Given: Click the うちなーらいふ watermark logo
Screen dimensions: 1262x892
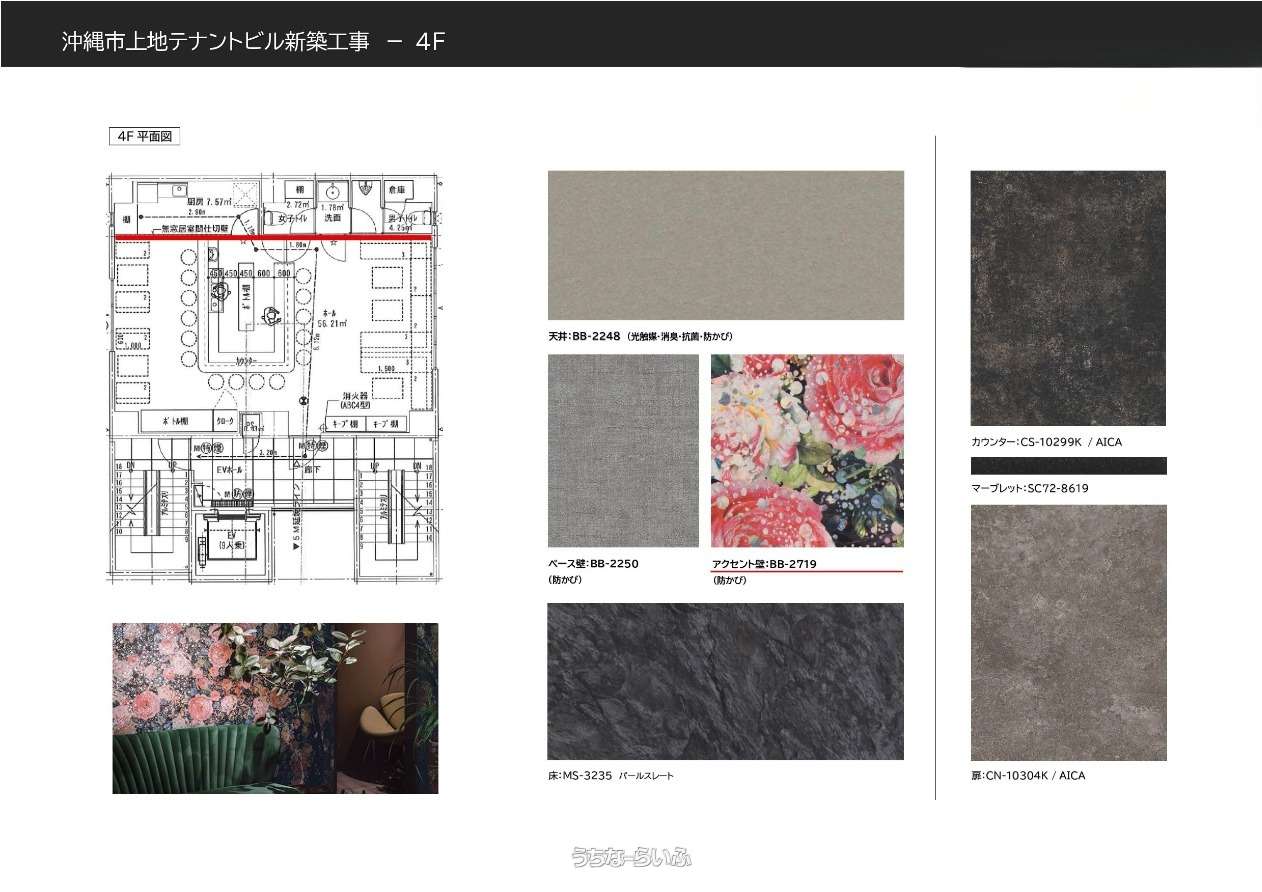Looking at the screenshot, I should click(631, 857).
